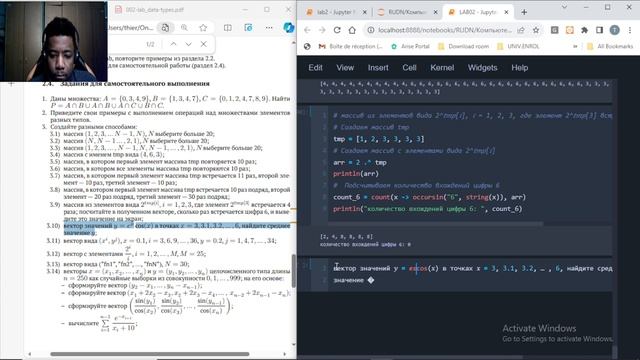The height and width of the screenshot is (360, 640).
Task: Open Jupyter Help menu
Action: pos(520,68)
